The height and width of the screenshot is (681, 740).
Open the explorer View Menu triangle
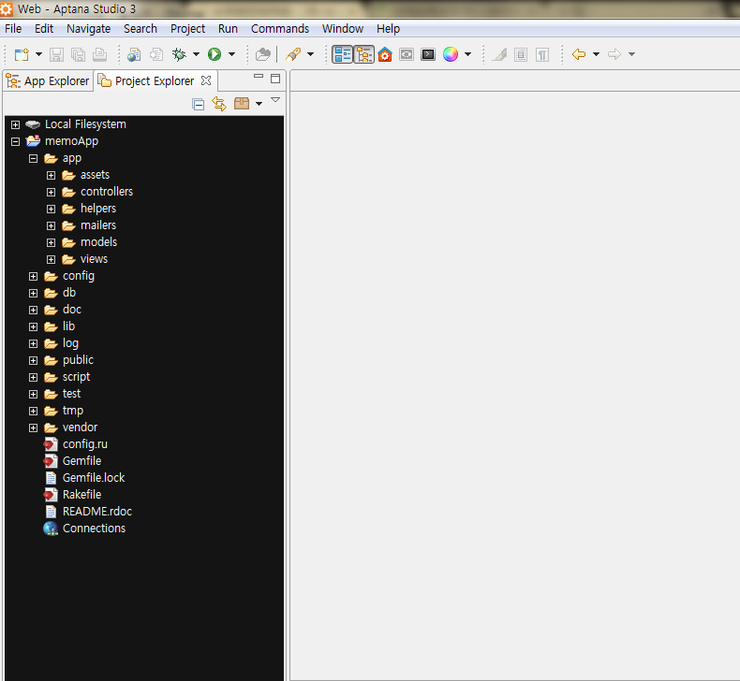pyautogui.click(x=276, y=100)
